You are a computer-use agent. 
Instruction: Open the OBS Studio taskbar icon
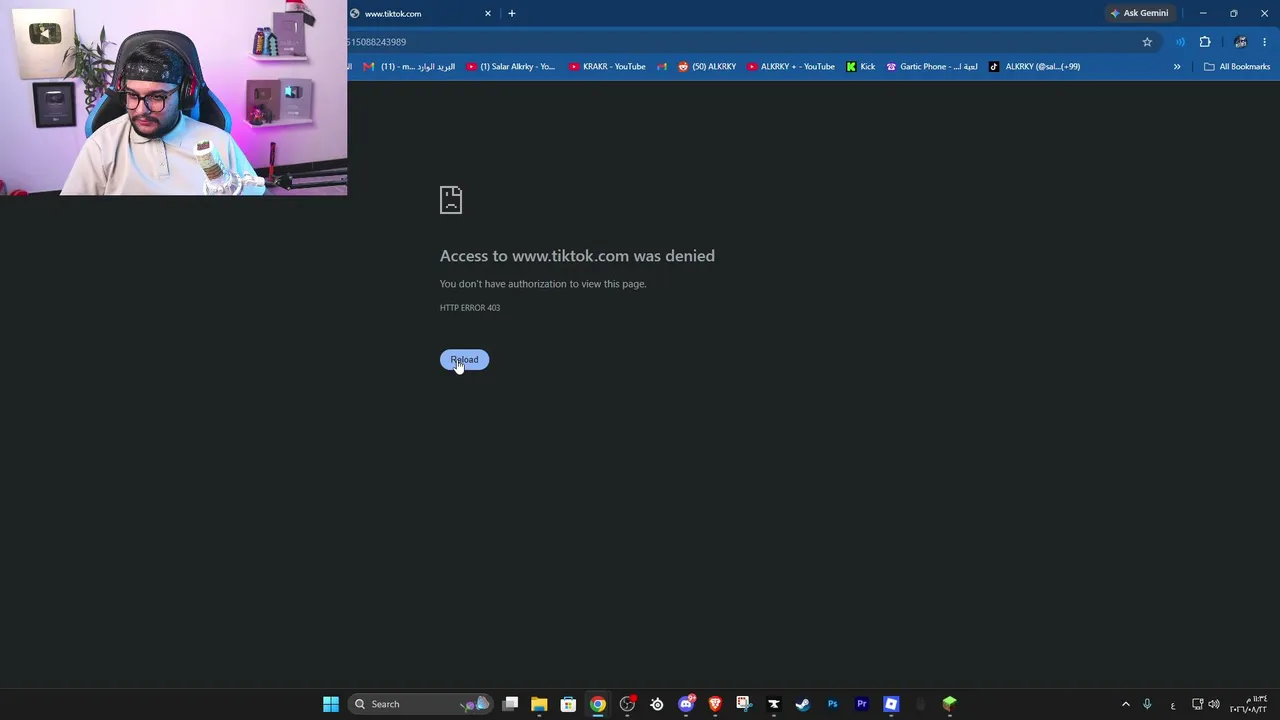627,704
